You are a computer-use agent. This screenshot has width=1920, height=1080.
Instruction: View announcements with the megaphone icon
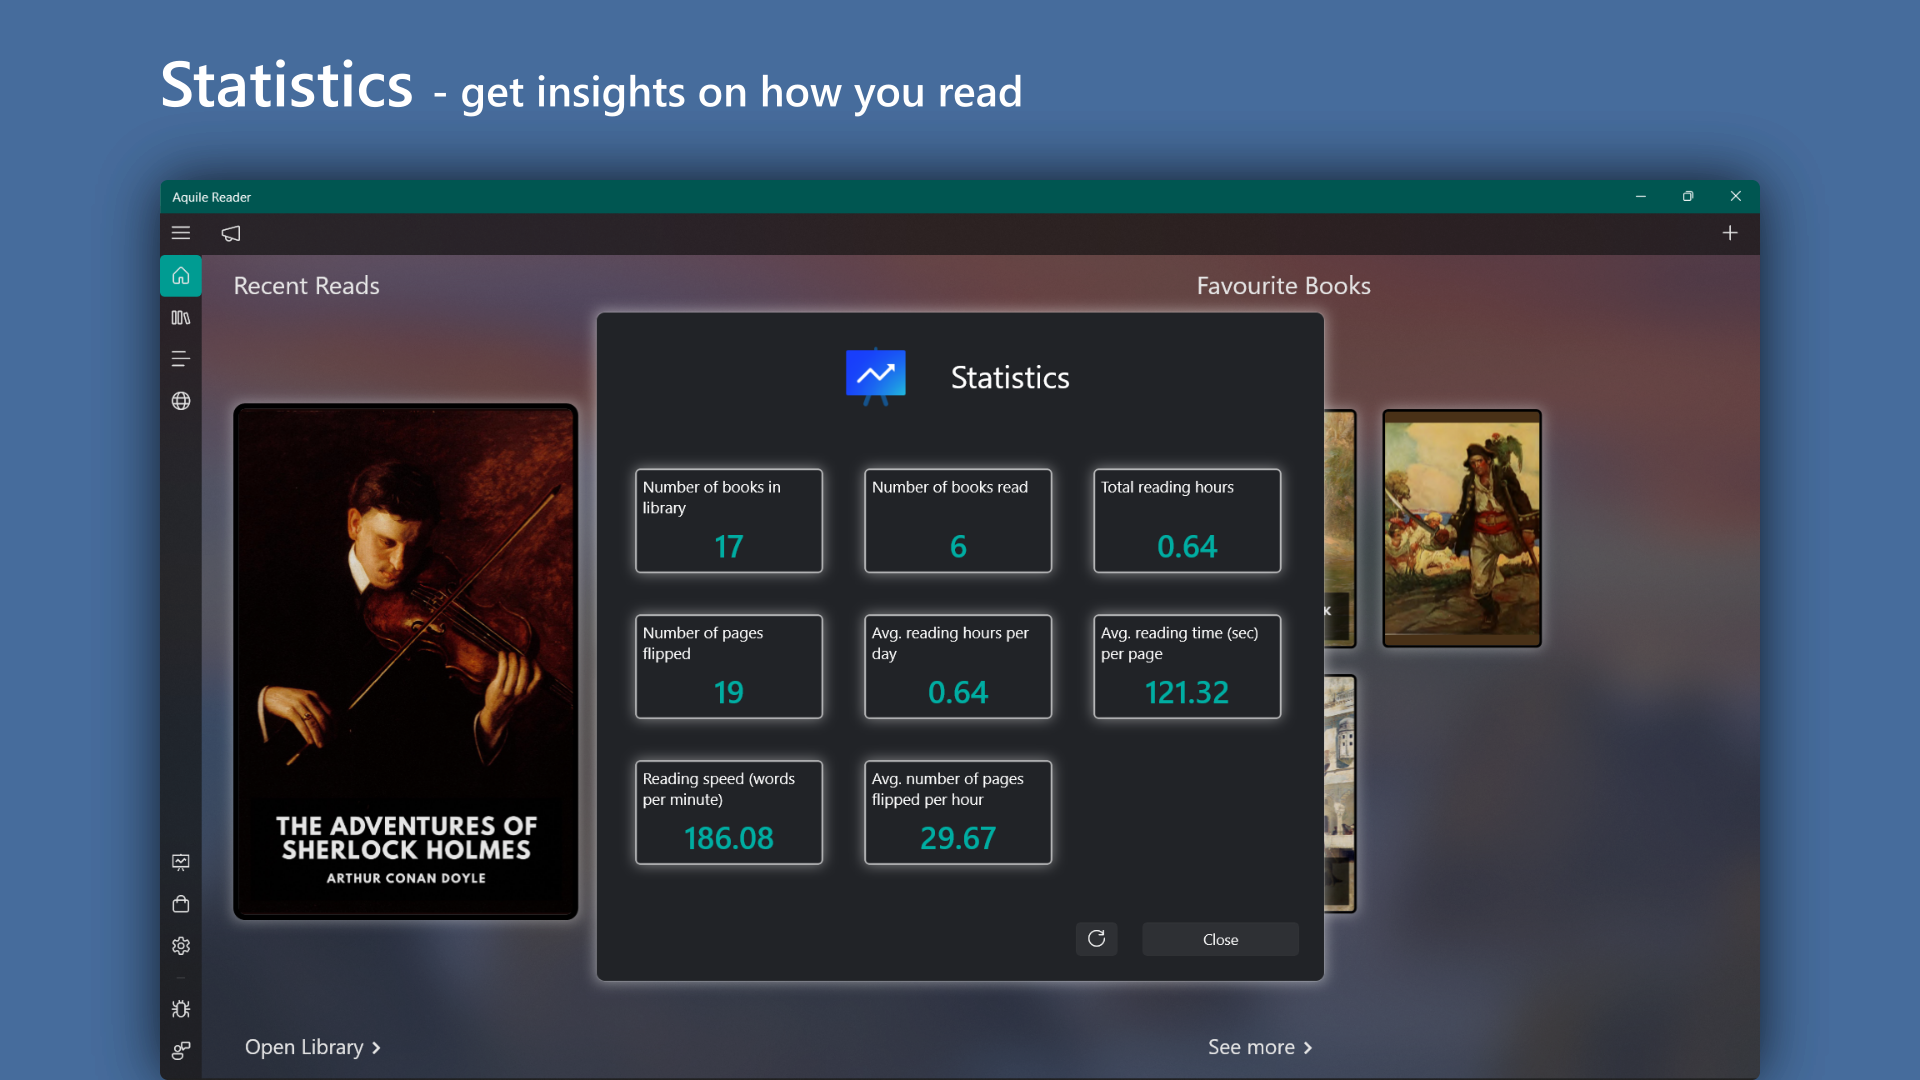coord(231,233)
